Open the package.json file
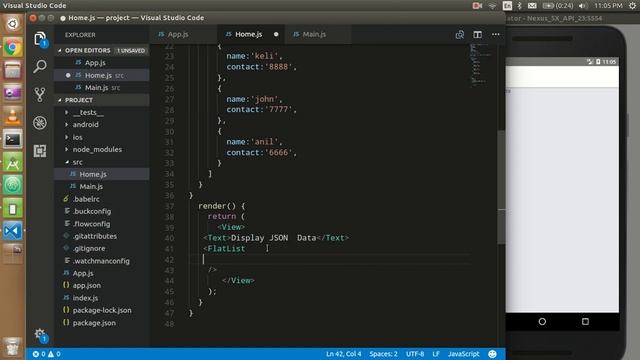 coord(102,323)
